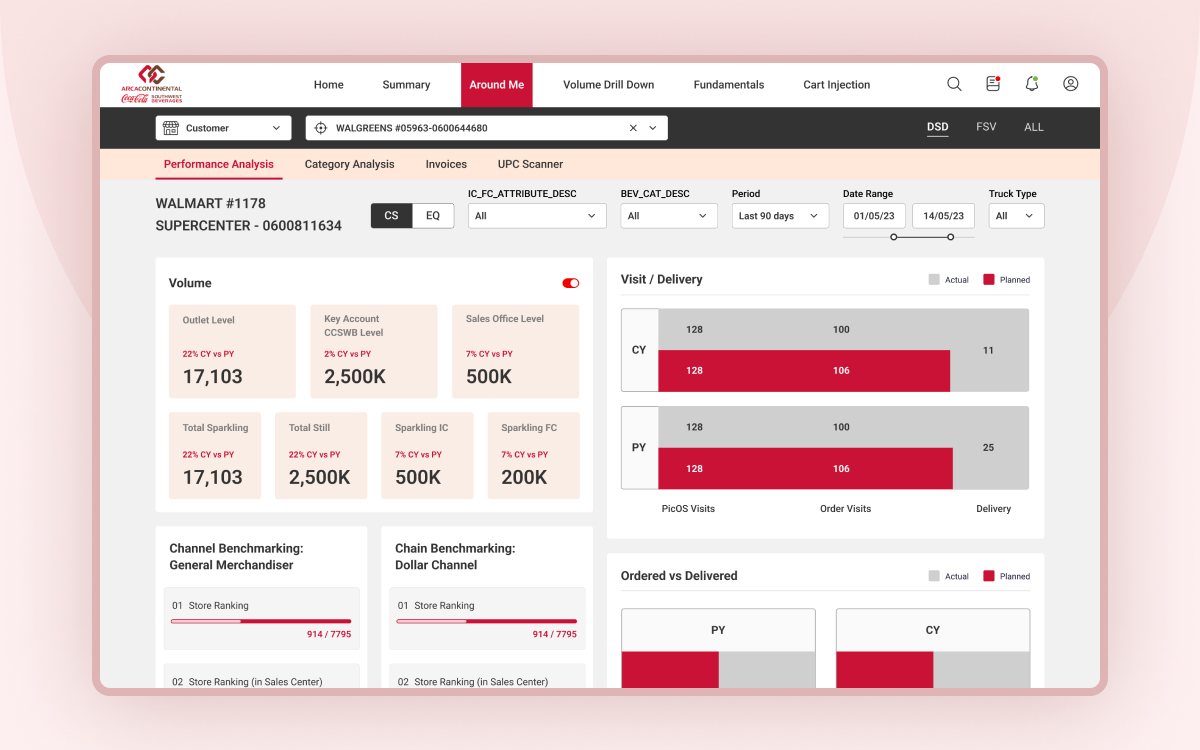Screen dimensions: 1200x750
Task: Switch to the Category Analysis tab
Action: coord(349,164)
